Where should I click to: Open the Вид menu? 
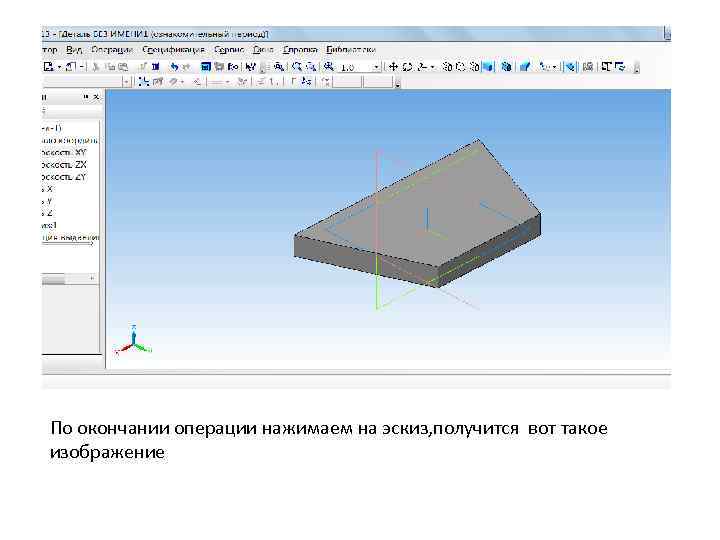[74, 50]
